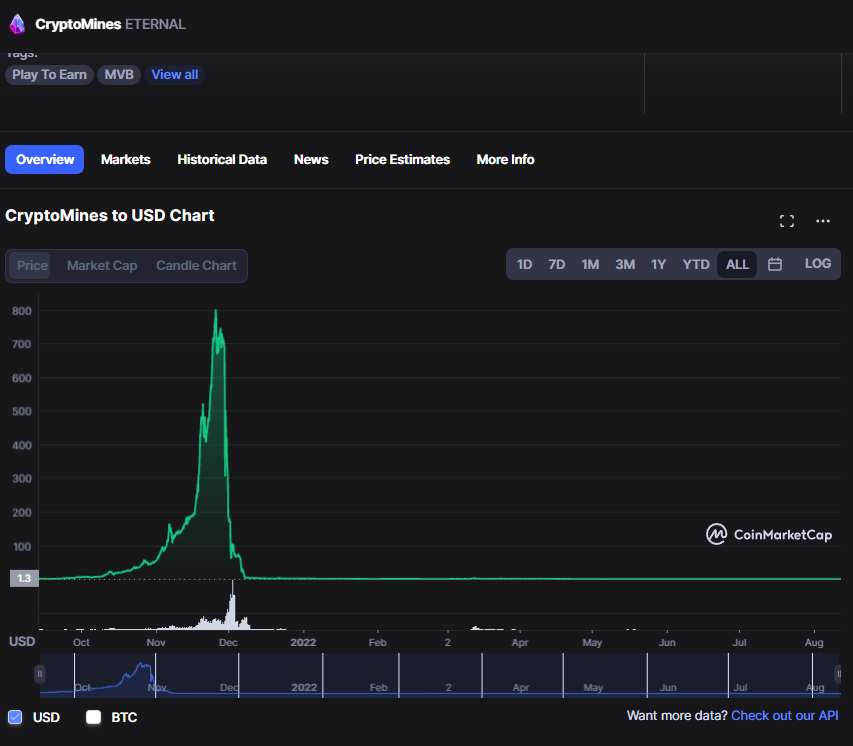Image resolution: width=853 pixels, height=746 pixels.
Task: Grab the left navigator range handle
Action: click(x=40, y=674)
